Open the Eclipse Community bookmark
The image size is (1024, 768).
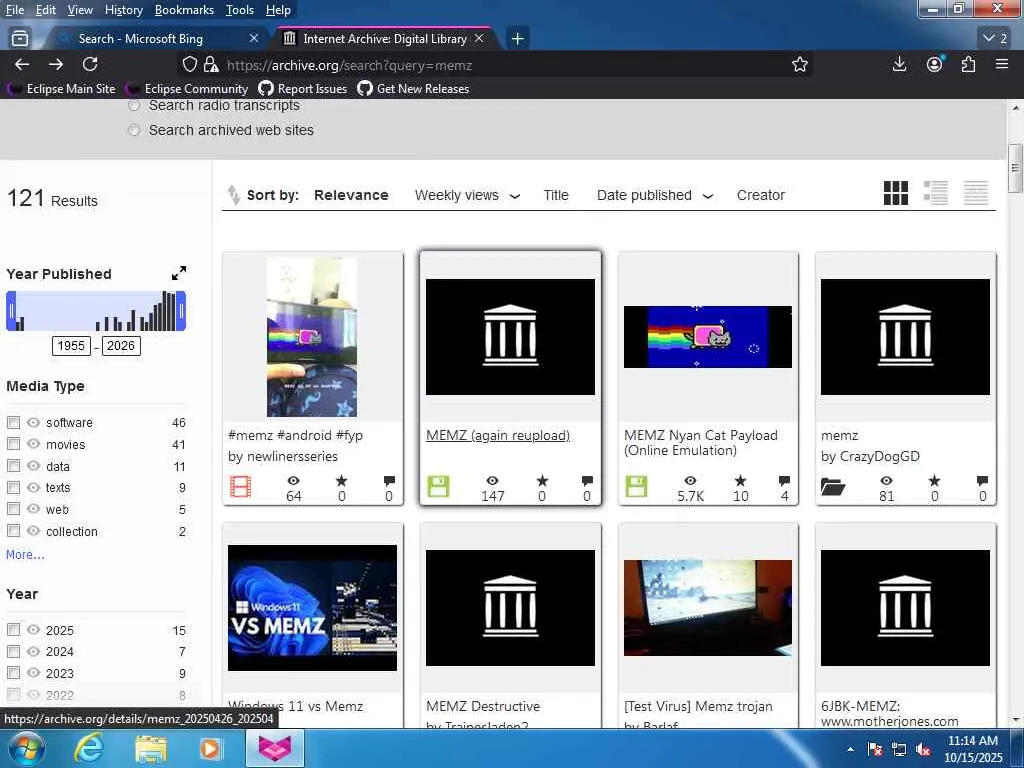pyautogui.click(x=187, y=89)
